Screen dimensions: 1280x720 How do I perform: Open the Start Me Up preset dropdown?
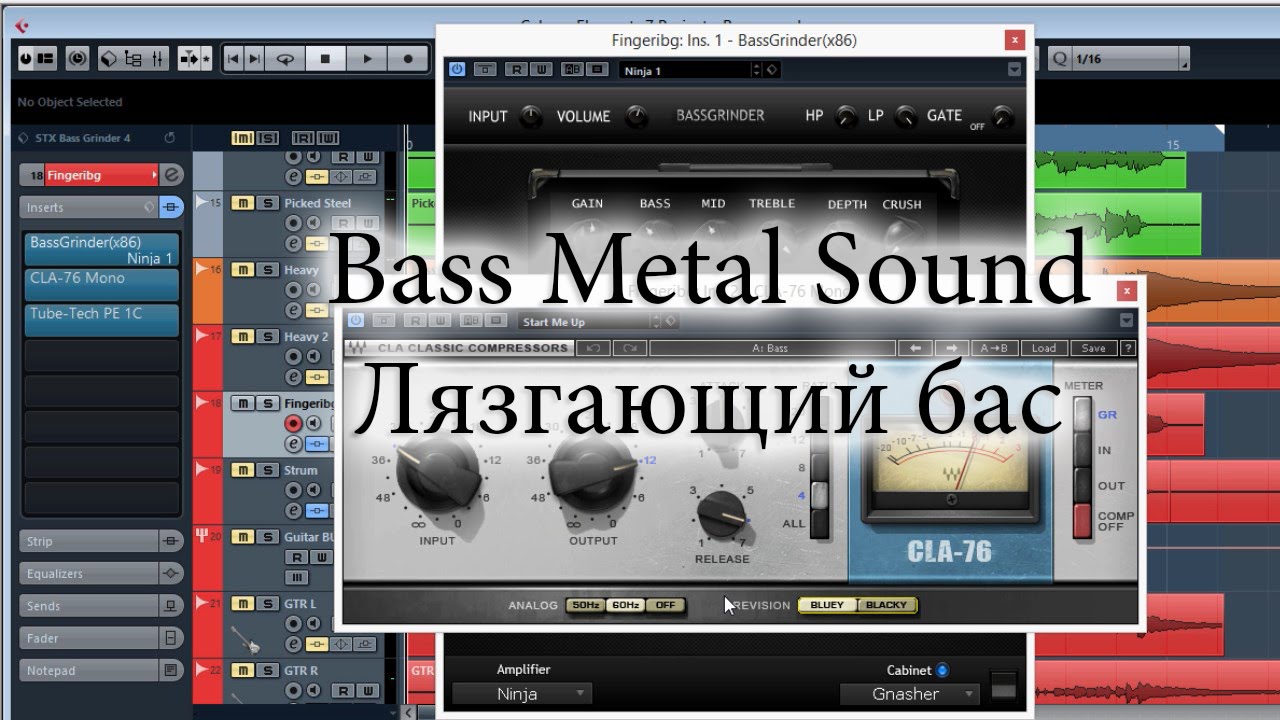point(590,322)
